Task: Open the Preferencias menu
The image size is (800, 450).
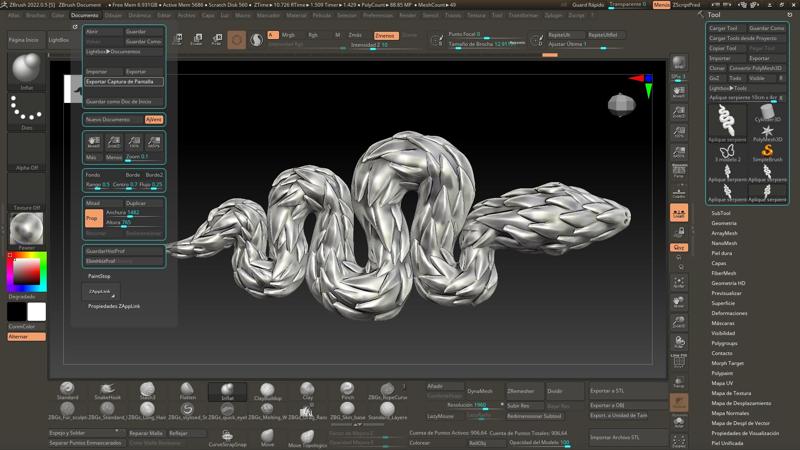Action: [378, 15]
